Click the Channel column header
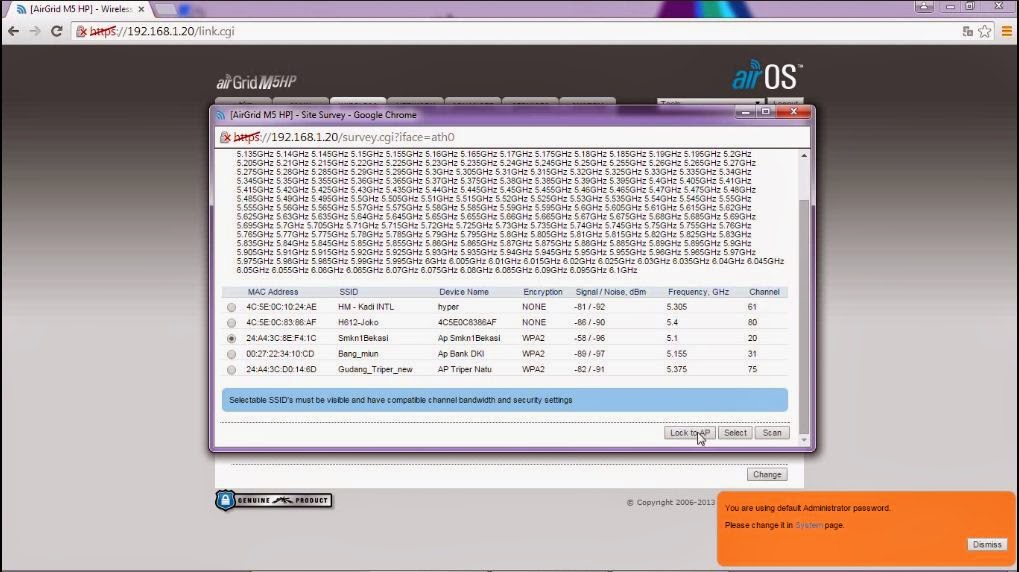The height and width of the screenshot is (572, 1019). 764,292
